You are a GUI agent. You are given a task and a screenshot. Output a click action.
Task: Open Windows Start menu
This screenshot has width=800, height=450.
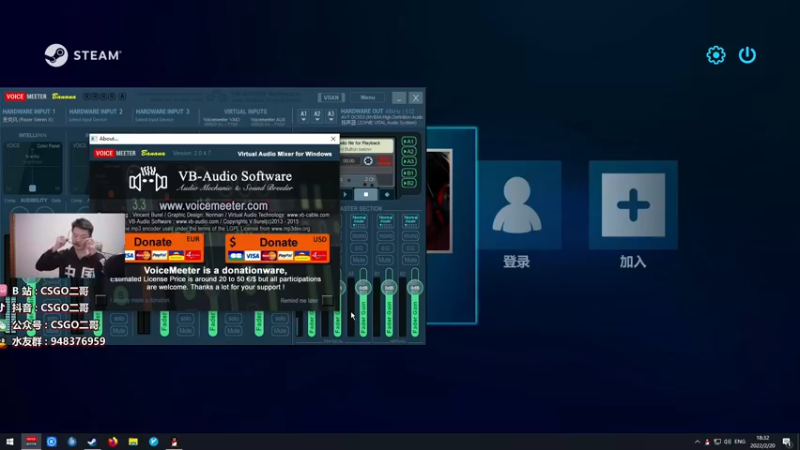pos(10,441)
